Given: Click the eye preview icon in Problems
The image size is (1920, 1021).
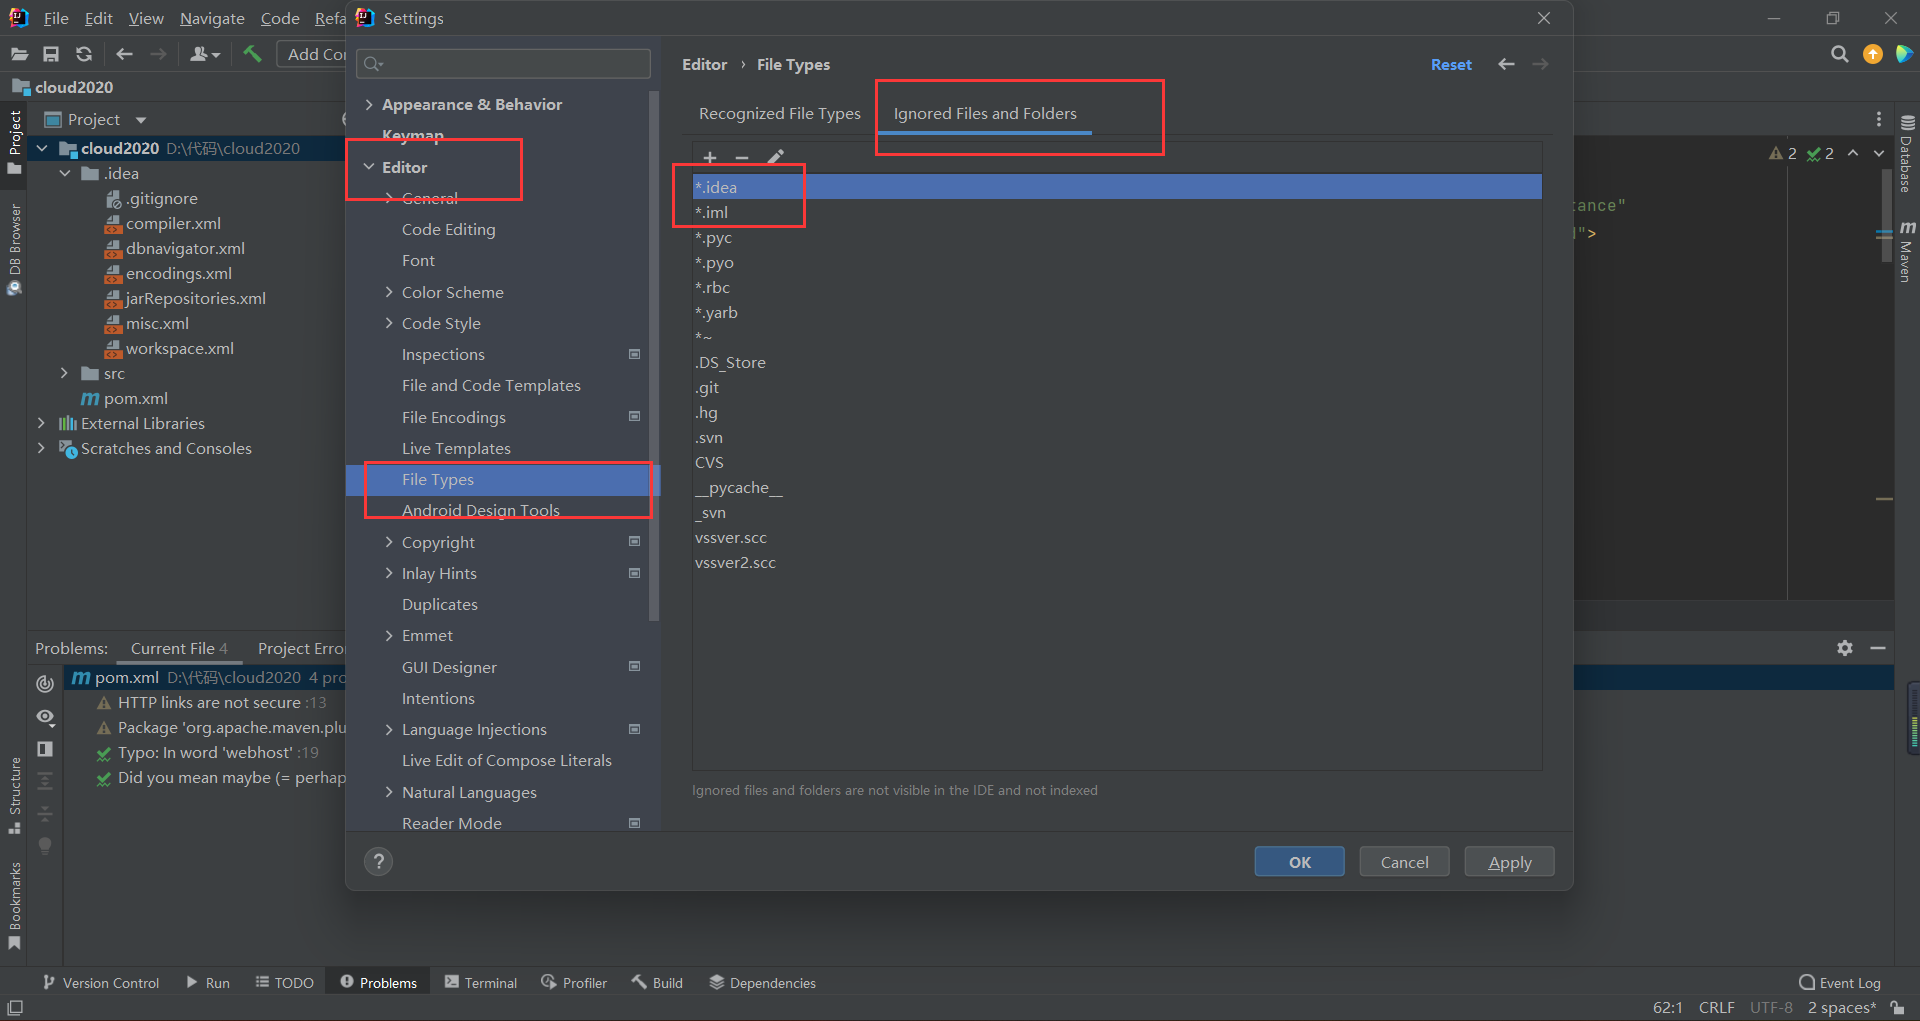Looking at the screenshot, I should pos(45,717).
